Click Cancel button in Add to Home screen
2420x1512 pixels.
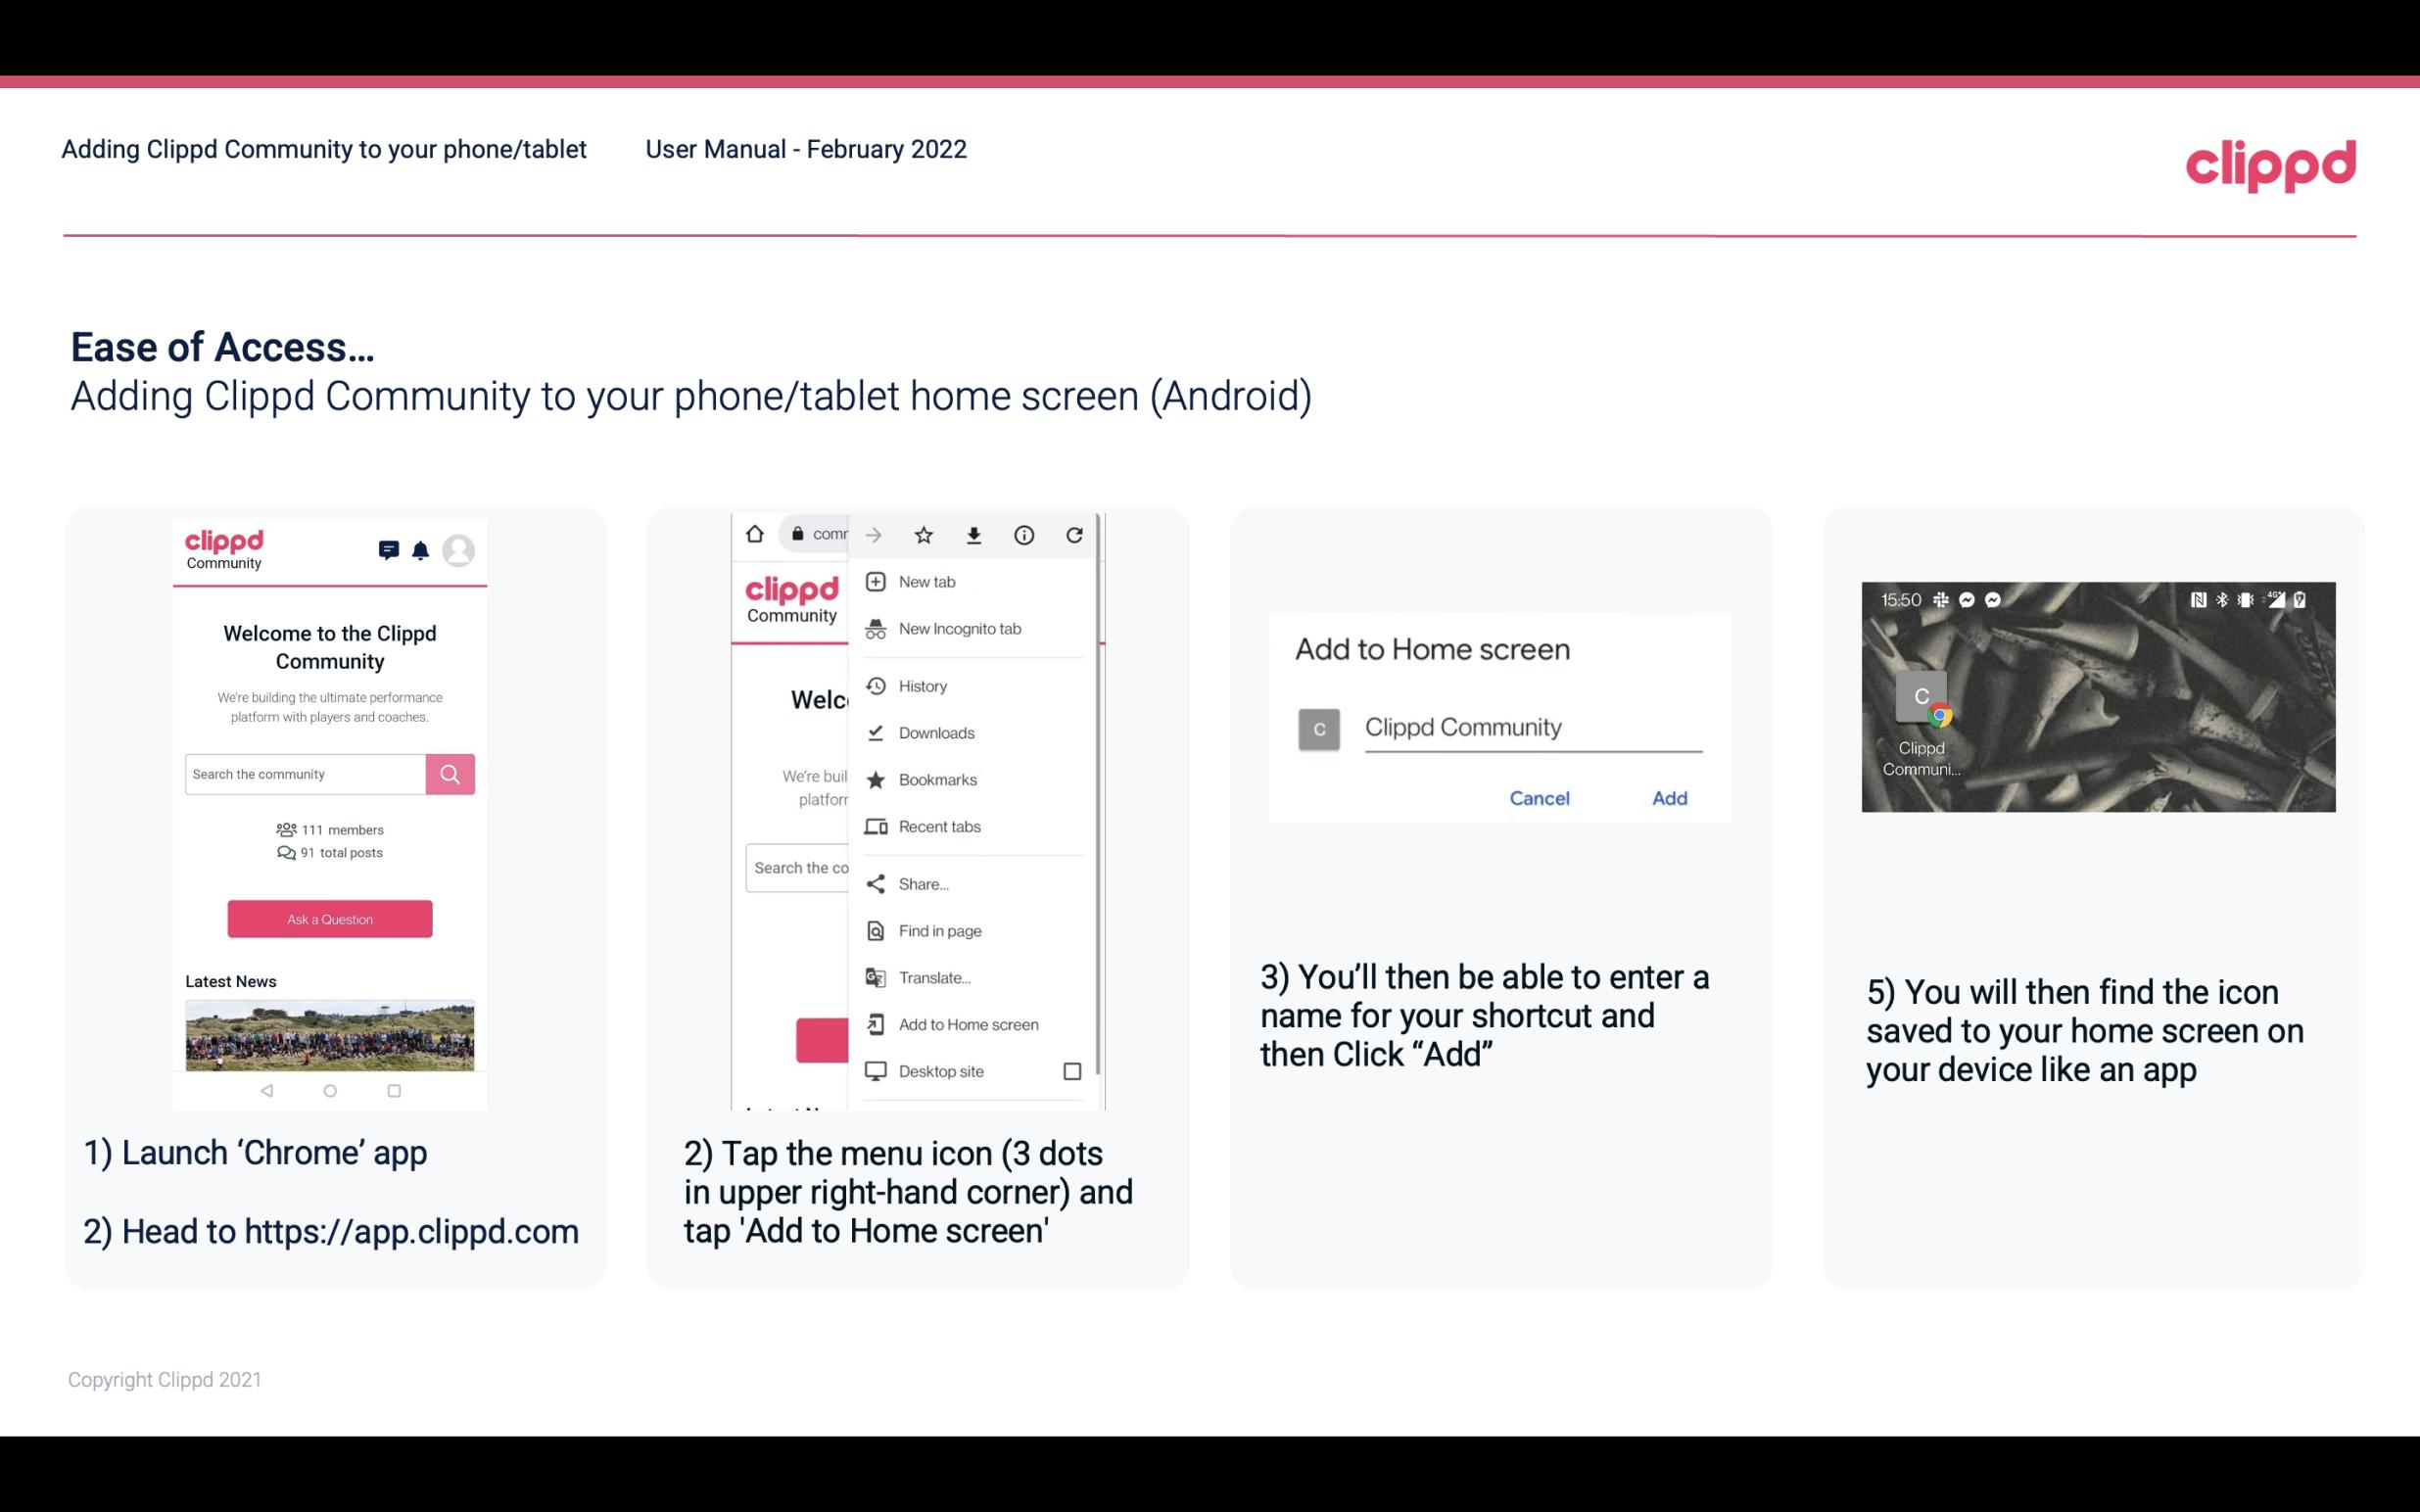click(1539, 798)
